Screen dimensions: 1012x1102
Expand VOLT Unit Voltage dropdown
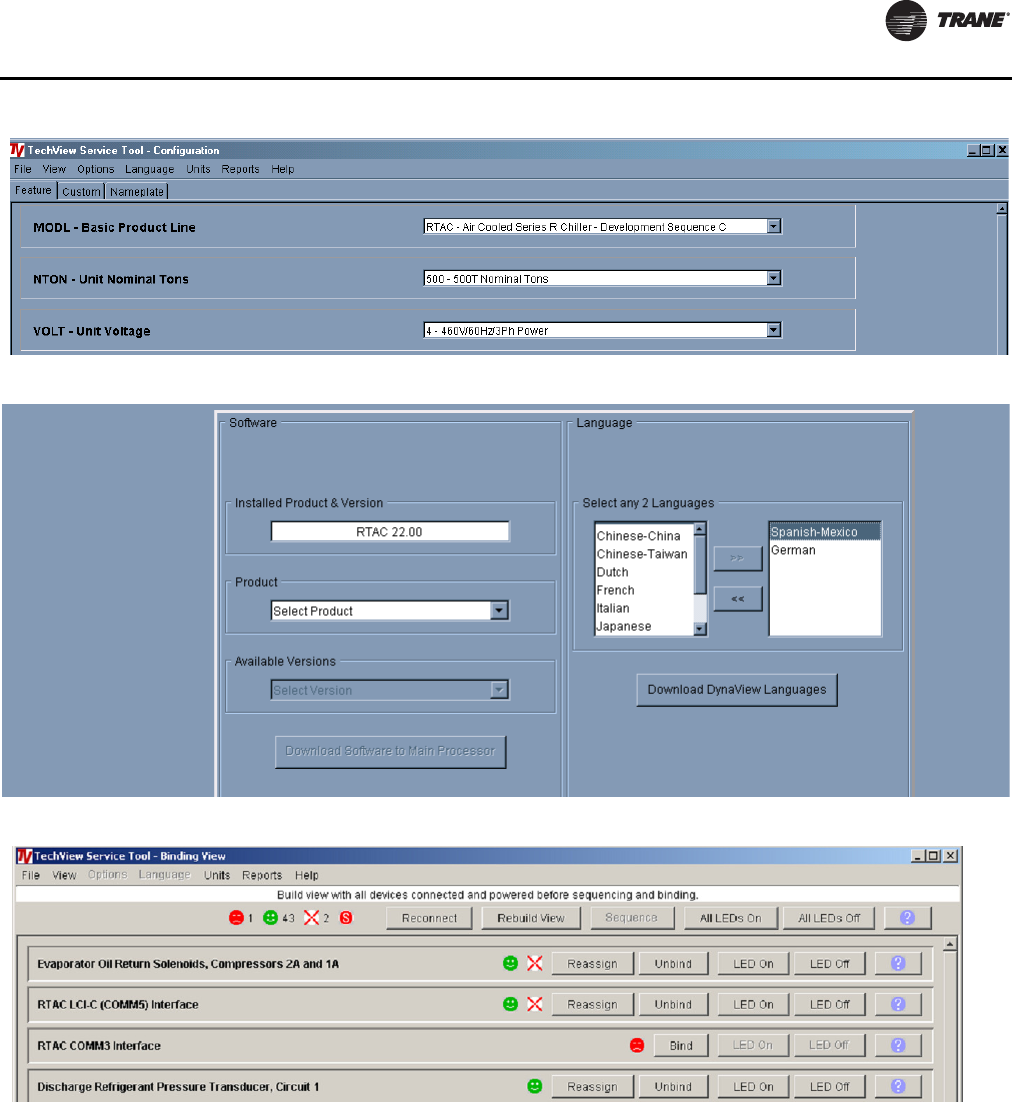point(774,330)
